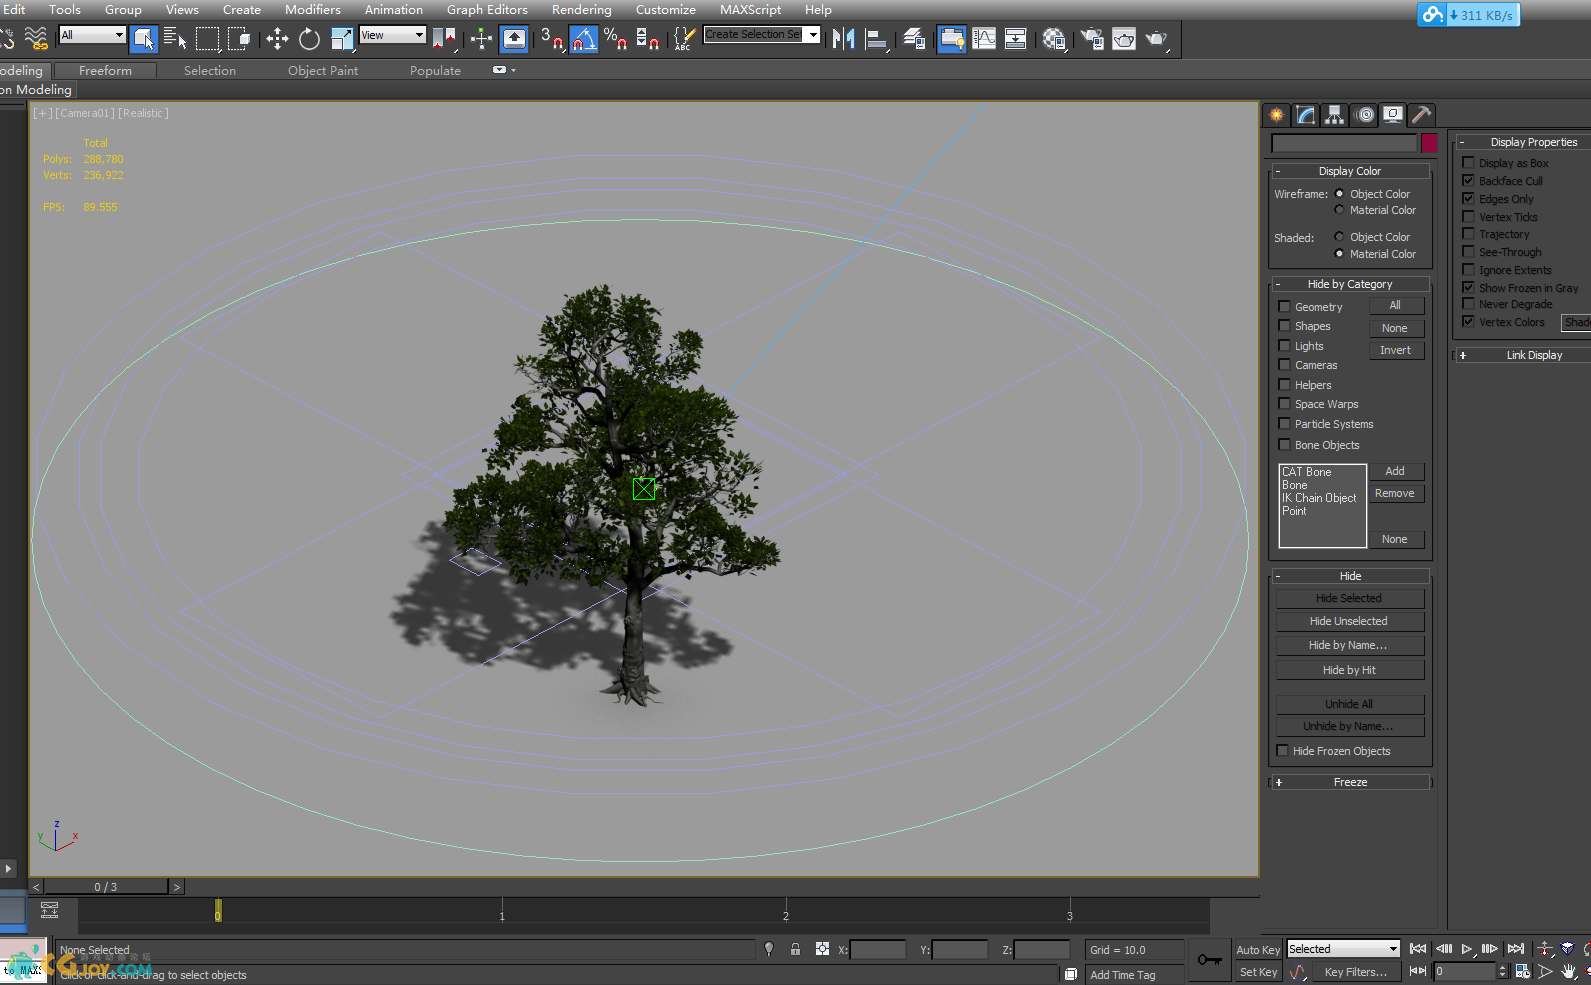
Task: Enable Hide Shapes category checkbox
Action: (1284, 326)
